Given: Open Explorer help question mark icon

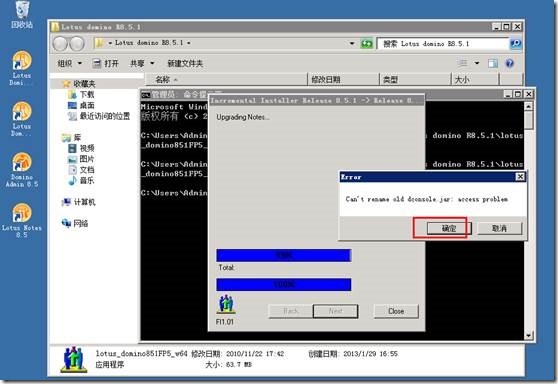Looking at the screenshot, I should pyautogui.click(x=510, y=63).
